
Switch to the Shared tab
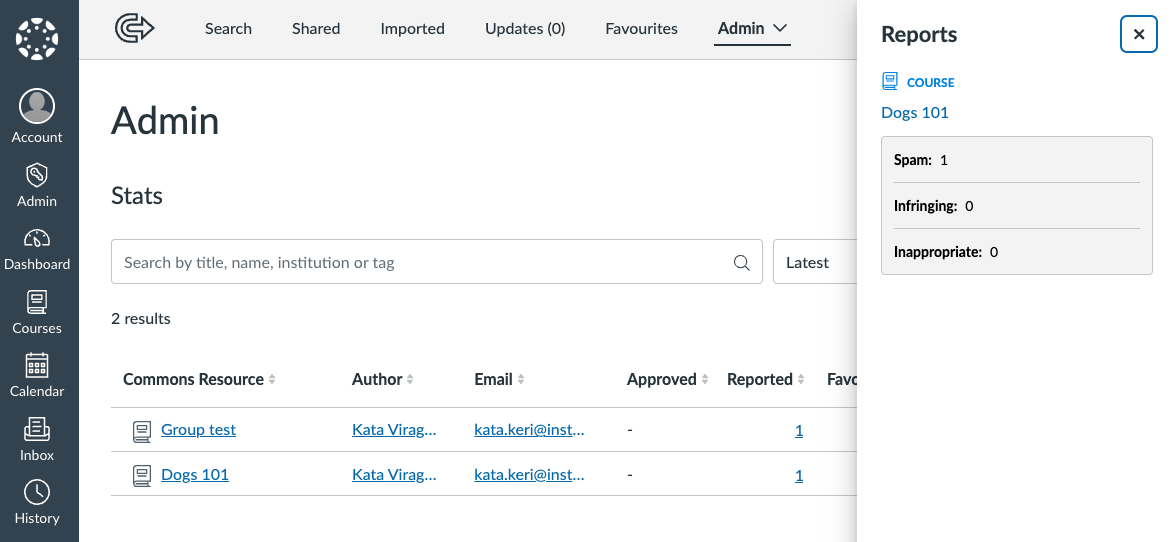(316, 29)
